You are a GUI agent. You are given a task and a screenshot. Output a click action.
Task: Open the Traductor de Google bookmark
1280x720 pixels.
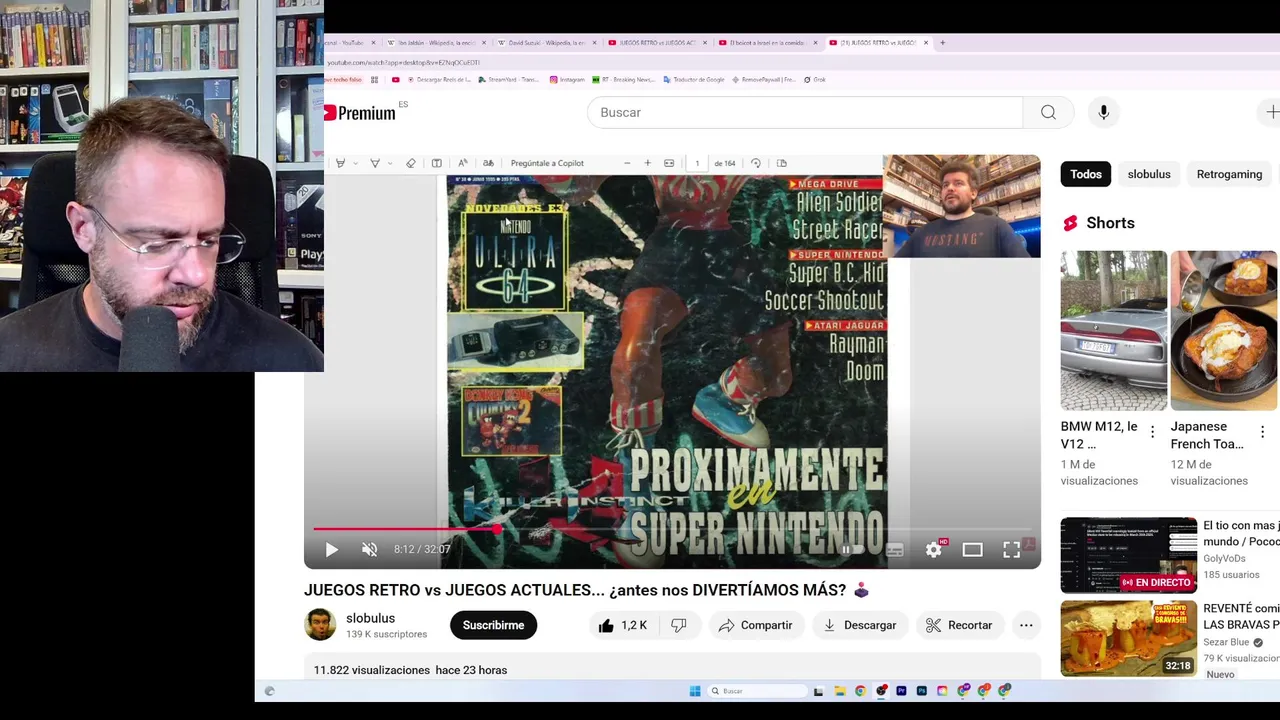pos(693,79)
